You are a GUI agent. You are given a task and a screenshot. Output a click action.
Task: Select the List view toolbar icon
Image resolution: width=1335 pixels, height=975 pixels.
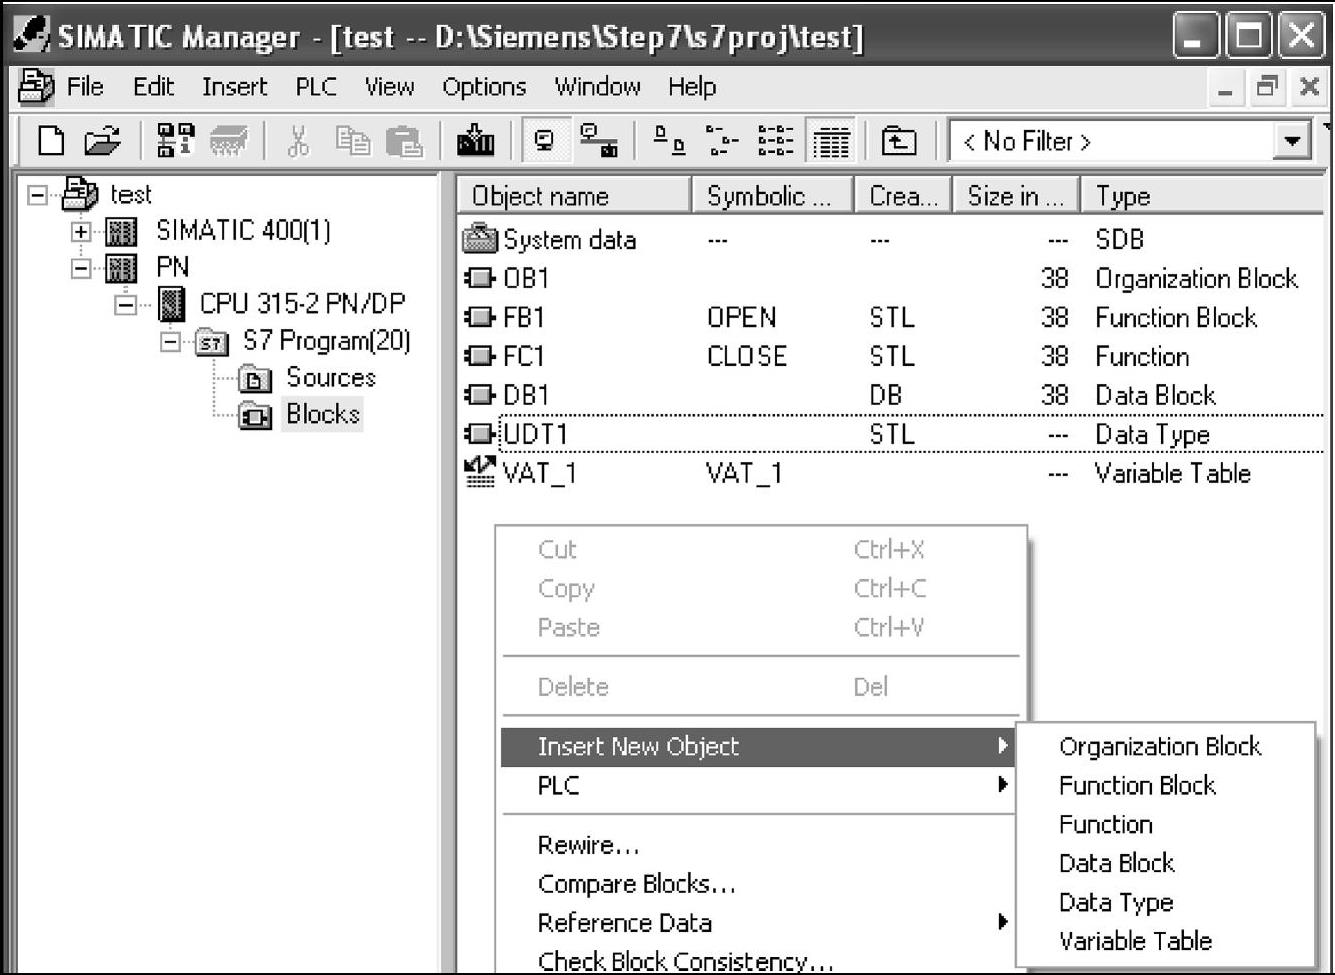click(775, 141)
